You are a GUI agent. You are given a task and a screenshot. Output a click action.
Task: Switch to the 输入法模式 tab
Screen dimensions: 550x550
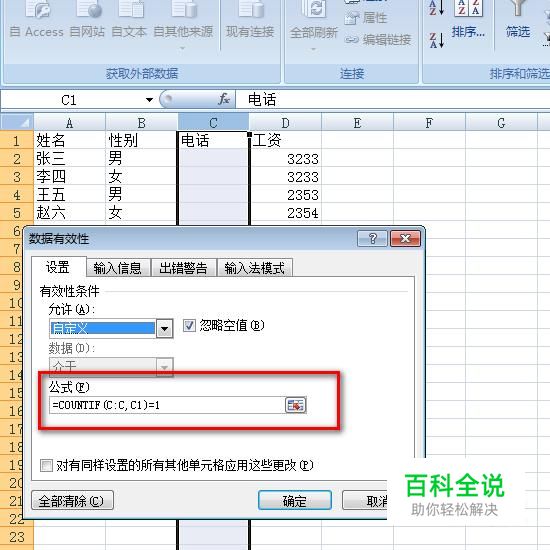[255, 268]
